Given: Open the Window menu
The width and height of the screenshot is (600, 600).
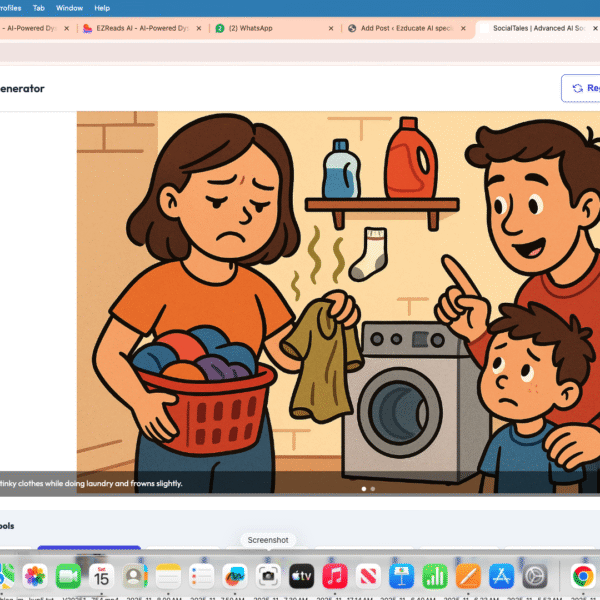Looking at the screenshot, I should point(69,8).
